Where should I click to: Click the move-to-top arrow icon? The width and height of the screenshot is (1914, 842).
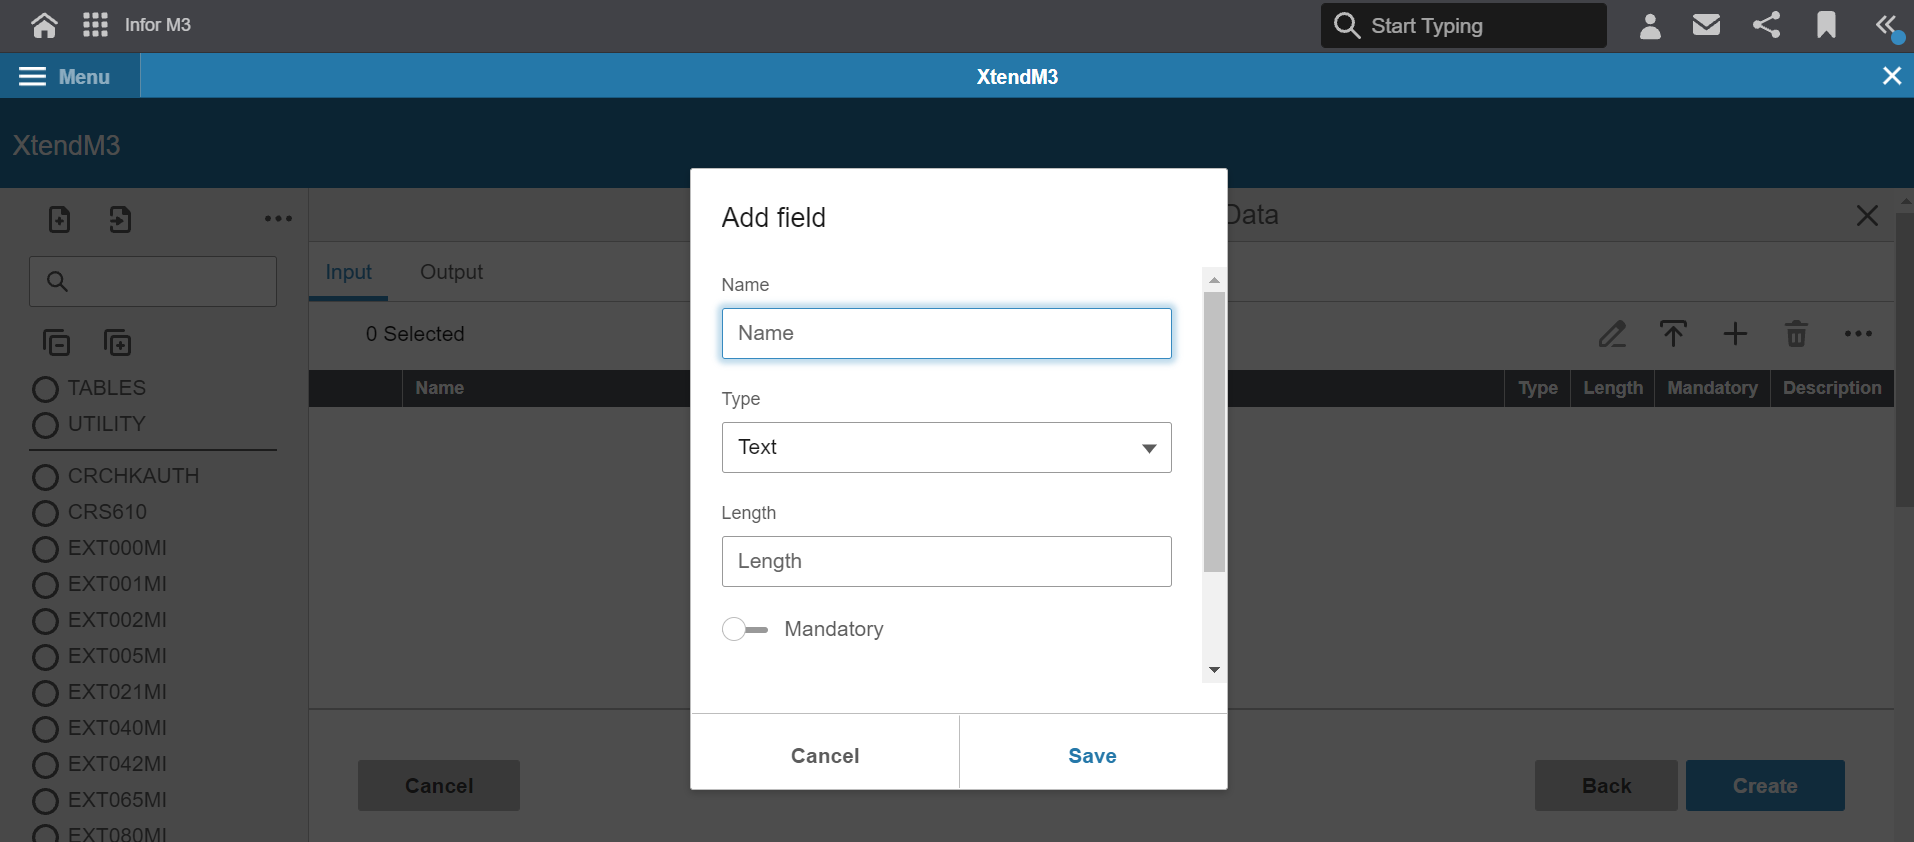coord(1673,334)
